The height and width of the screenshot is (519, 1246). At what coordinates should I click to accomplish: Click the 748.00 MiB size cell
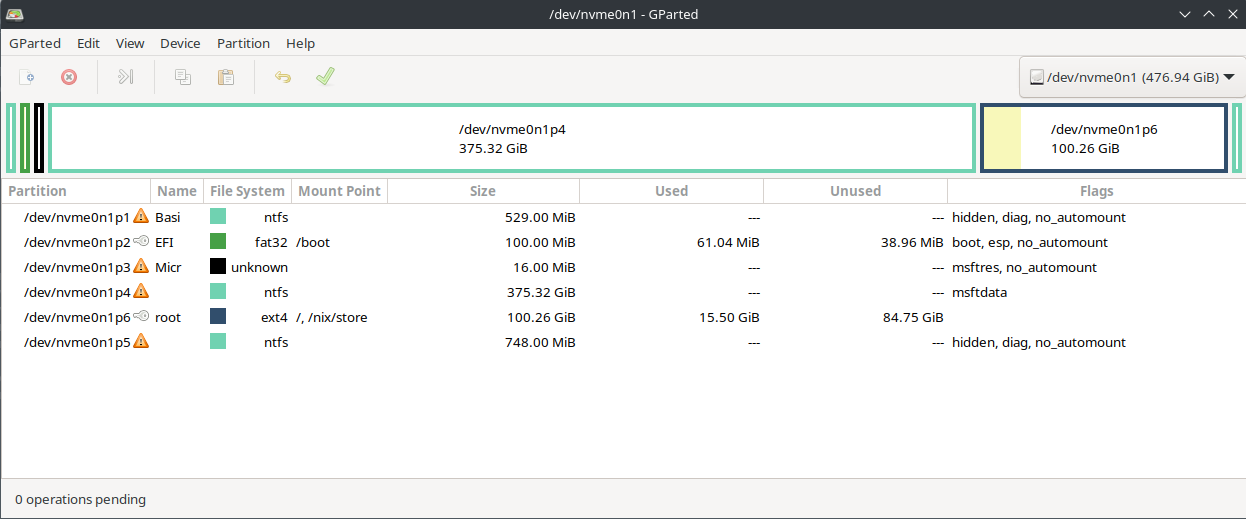(540, 342)
